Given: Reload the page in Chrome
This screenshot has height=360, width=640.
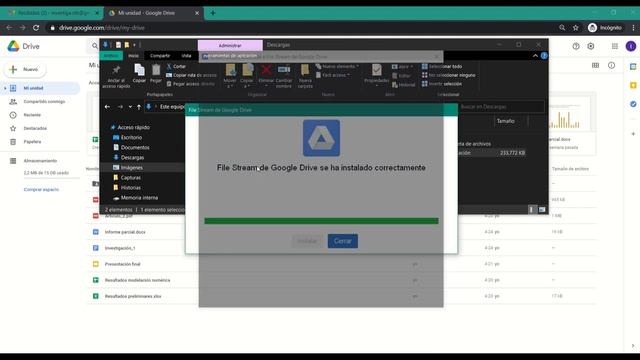Looking at the screenshot, I should click(x=36, y=28).
